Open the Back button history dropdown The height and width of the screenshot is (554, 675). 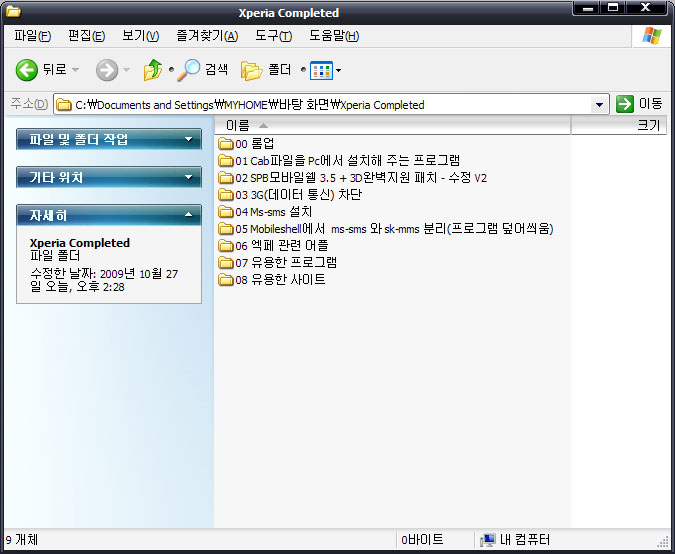coord(76,70)
